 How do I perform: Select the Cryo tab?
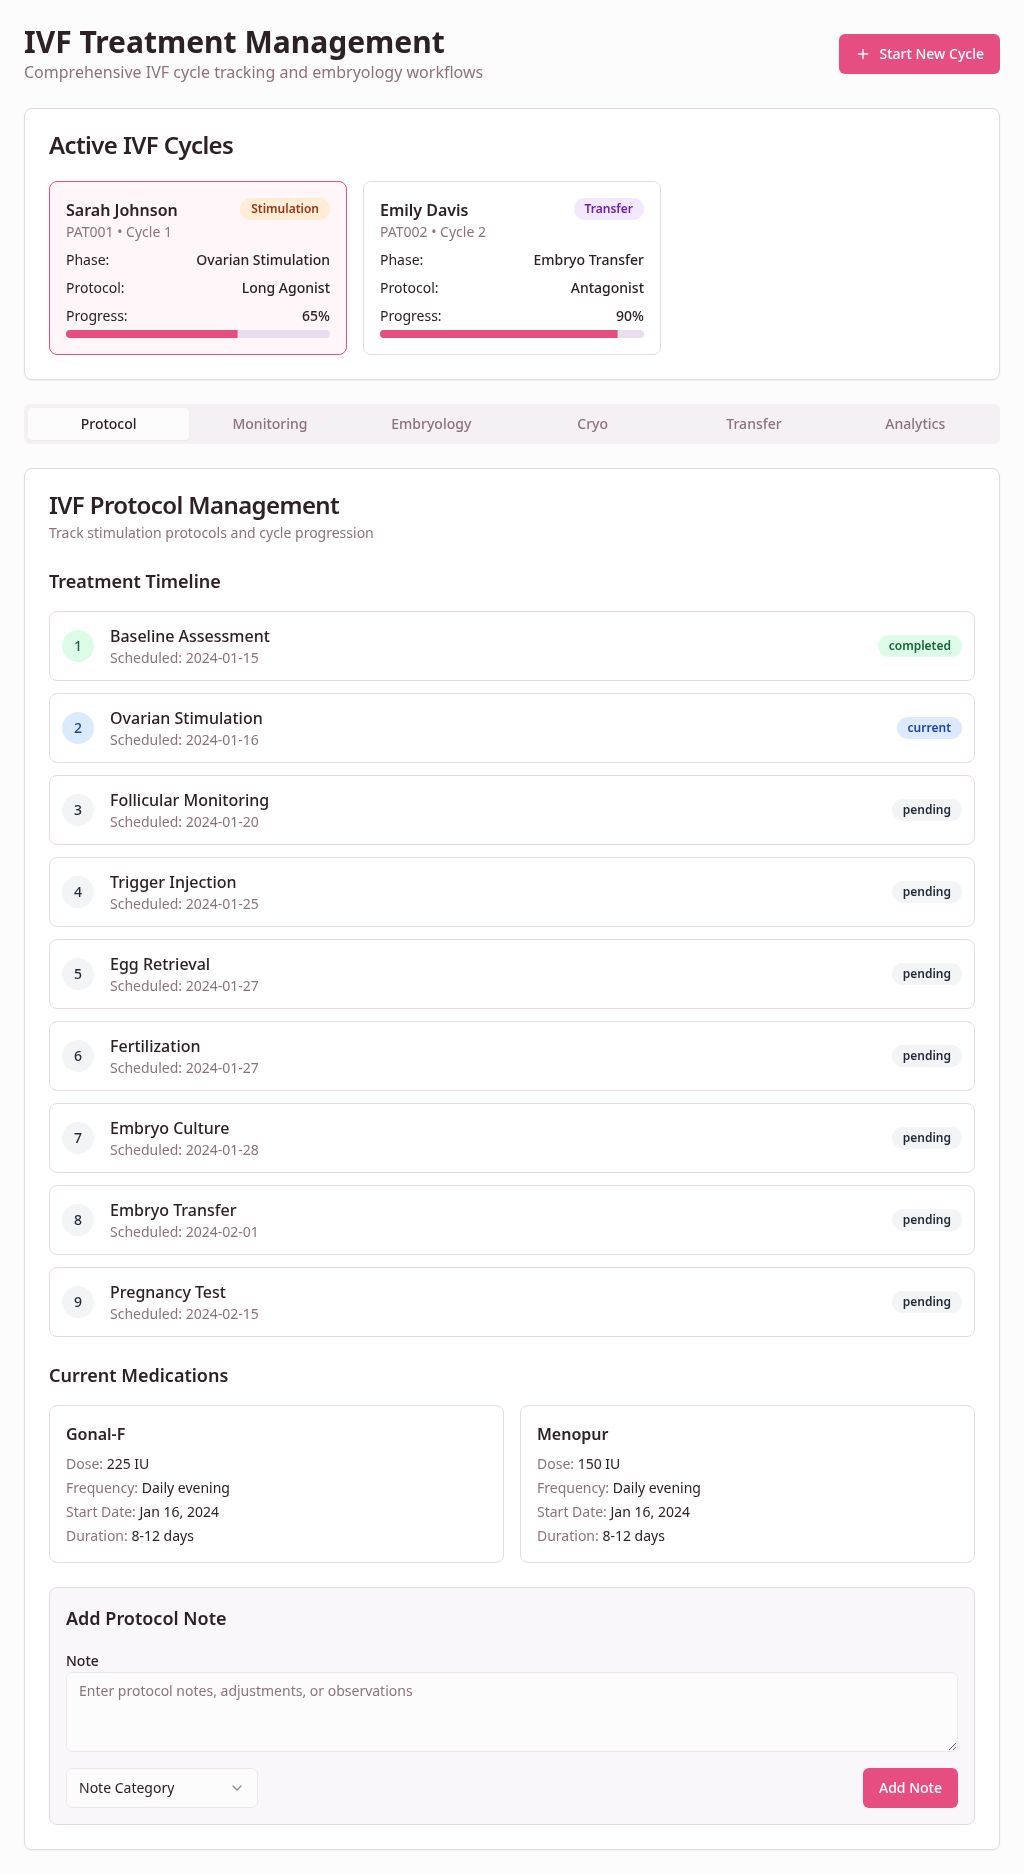592,424
